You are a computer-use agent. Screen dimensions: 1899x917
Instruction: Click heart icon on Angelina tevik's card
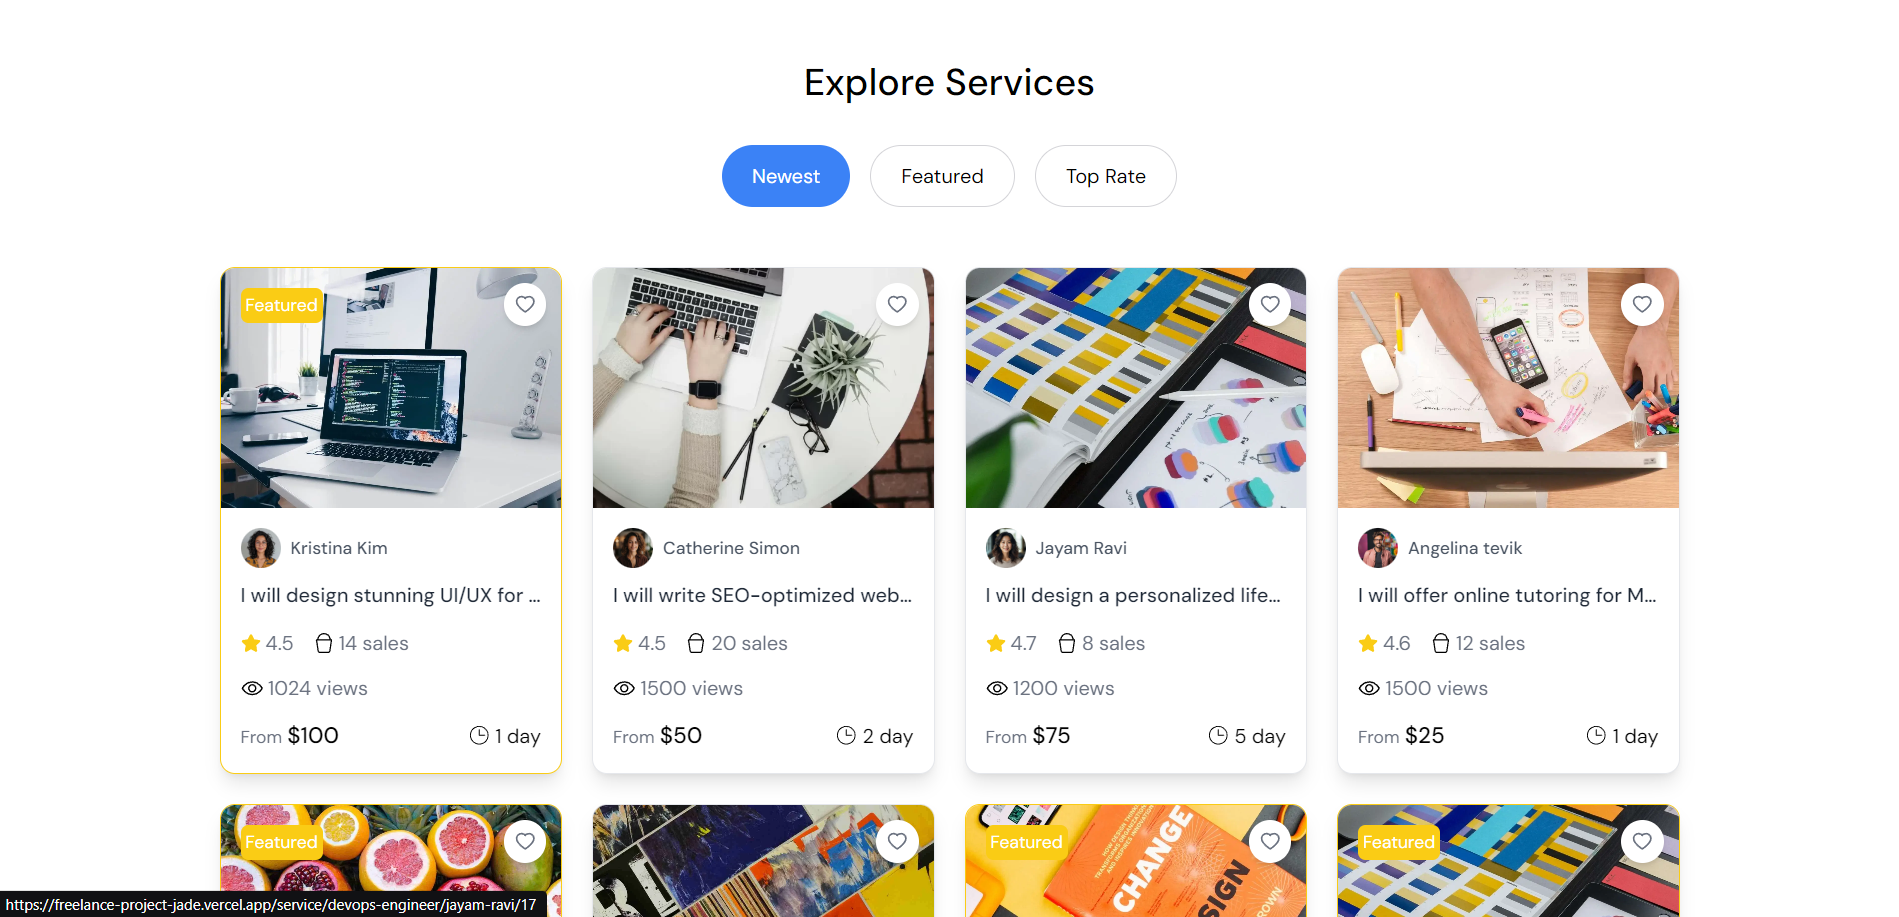tap(1642, 304)
